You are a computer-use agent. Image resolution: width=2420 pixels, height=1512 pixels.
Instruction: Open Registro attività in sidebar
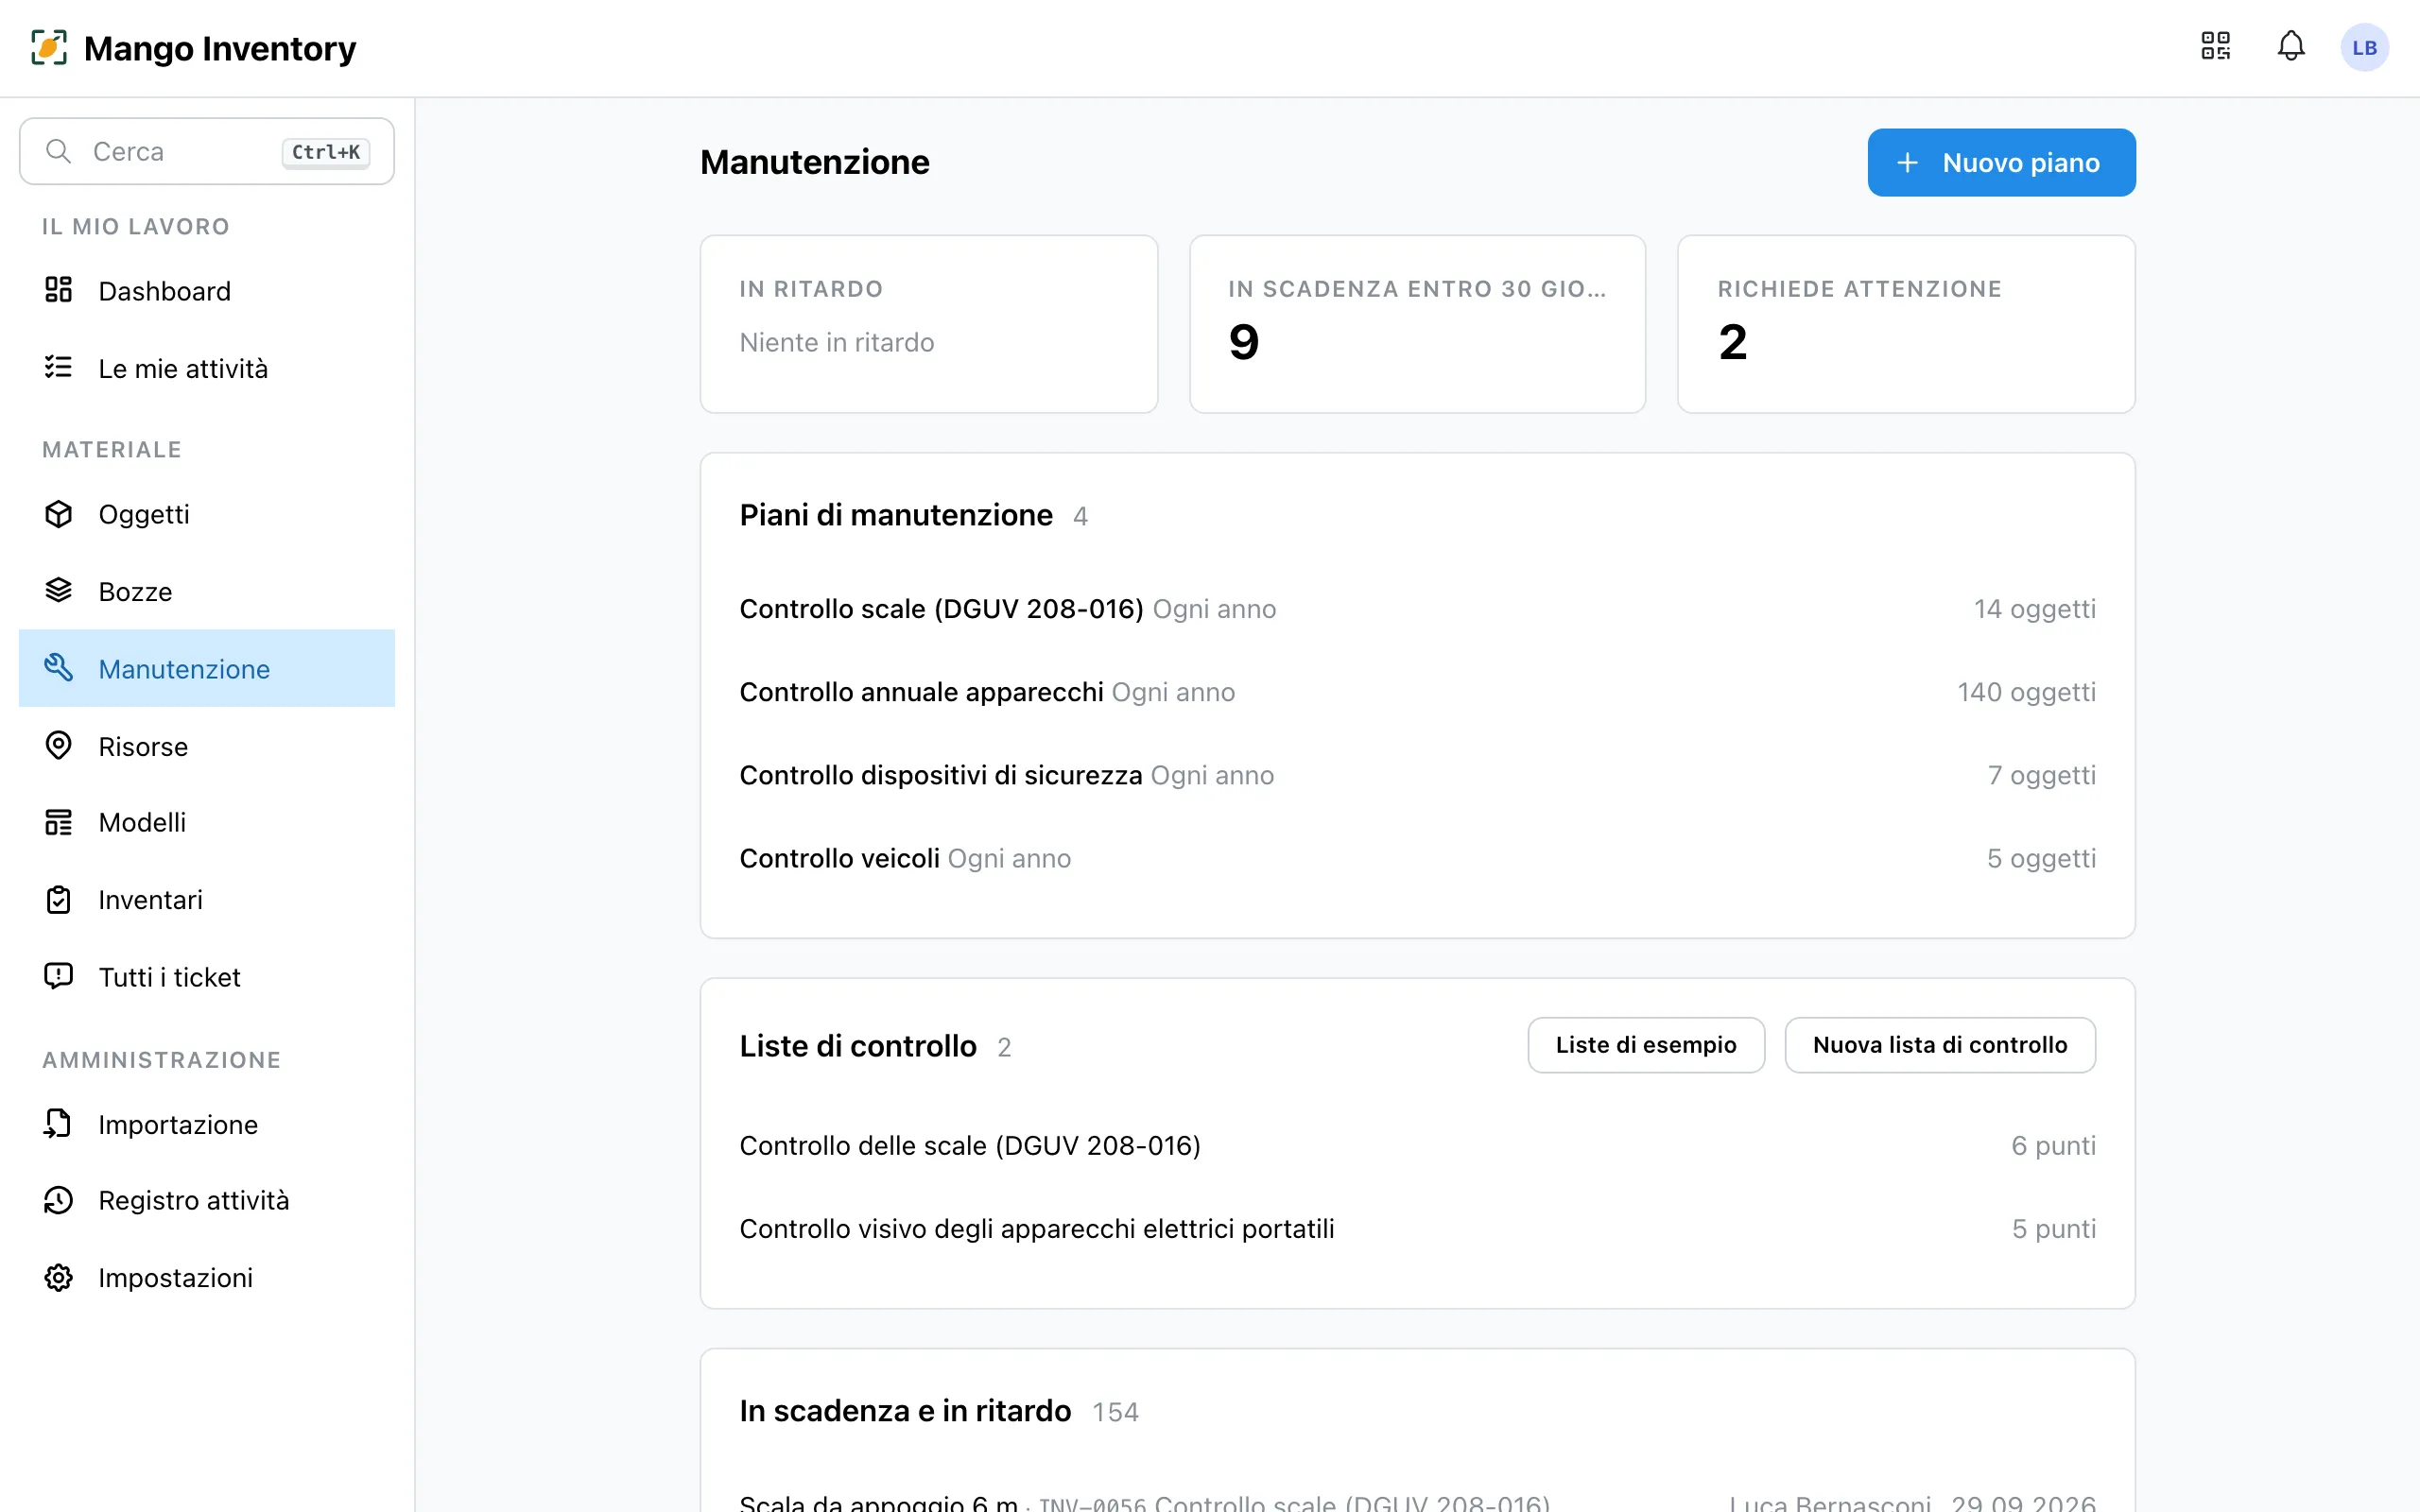[207, 1200]
